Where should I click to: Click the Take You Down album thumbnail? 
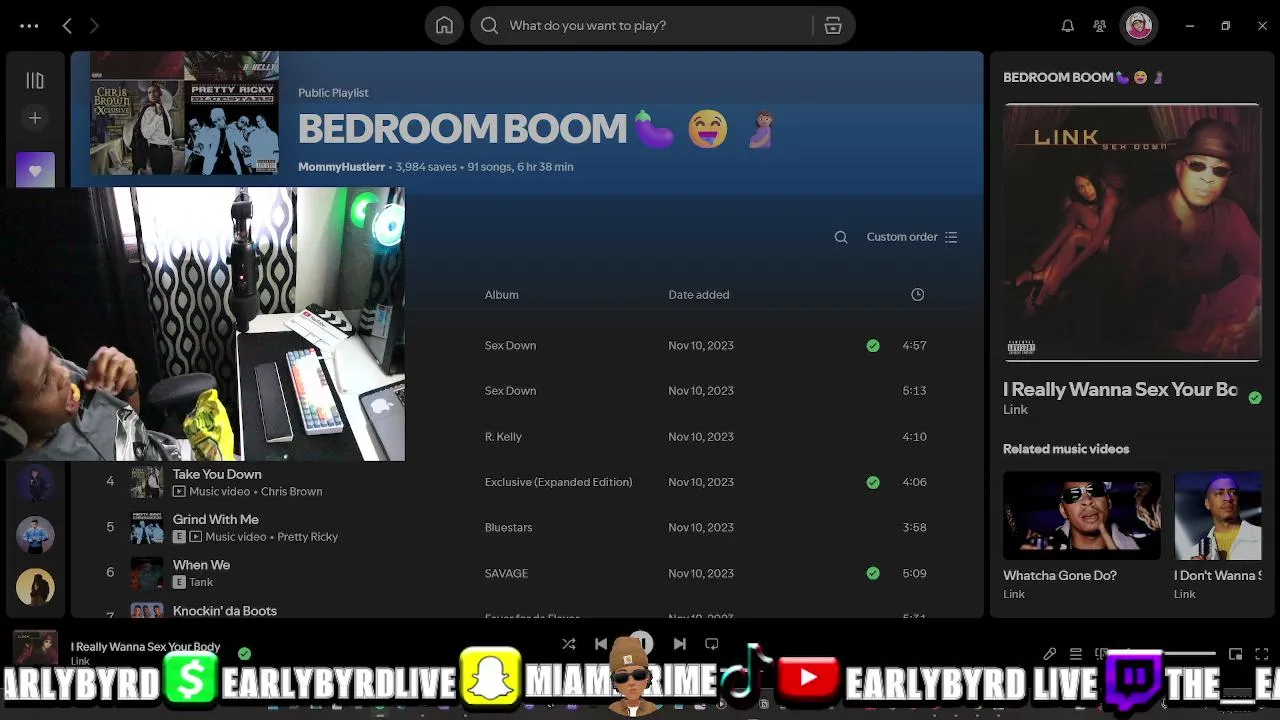click(x=147, y=482)
